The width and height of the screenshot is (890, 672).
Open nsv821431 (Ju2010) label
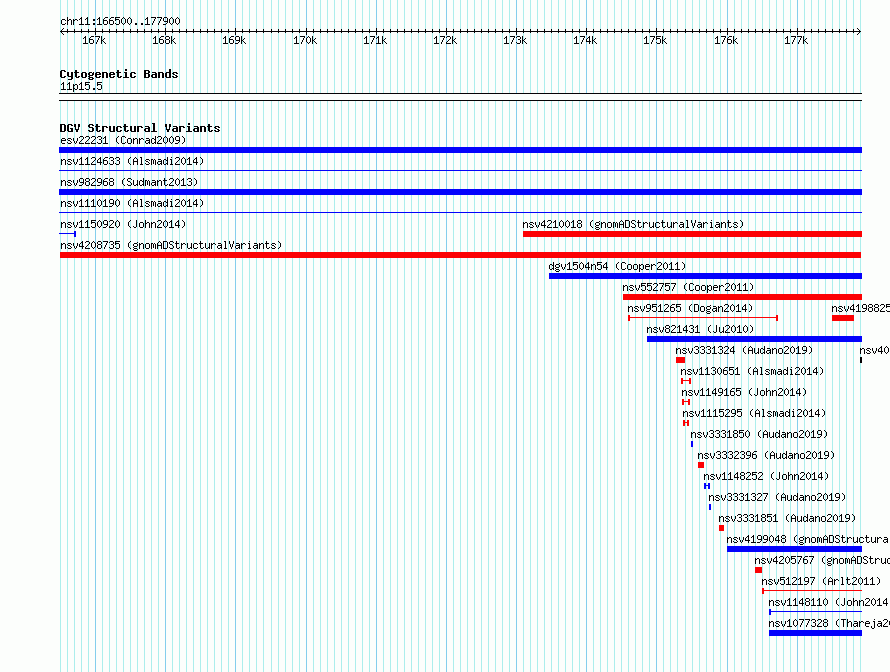click(700, 329)
